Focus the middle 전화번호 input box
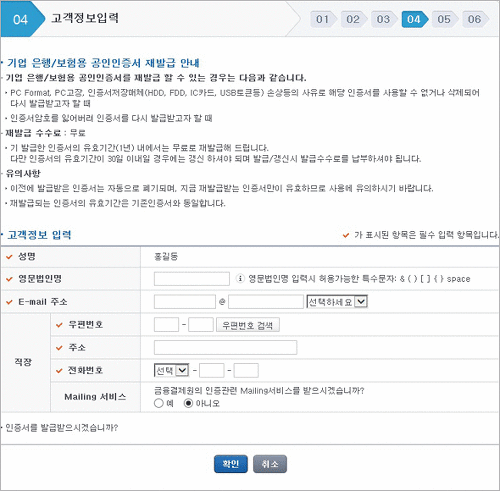This screenshot has height=491, width=500. [x=212, y=370]
